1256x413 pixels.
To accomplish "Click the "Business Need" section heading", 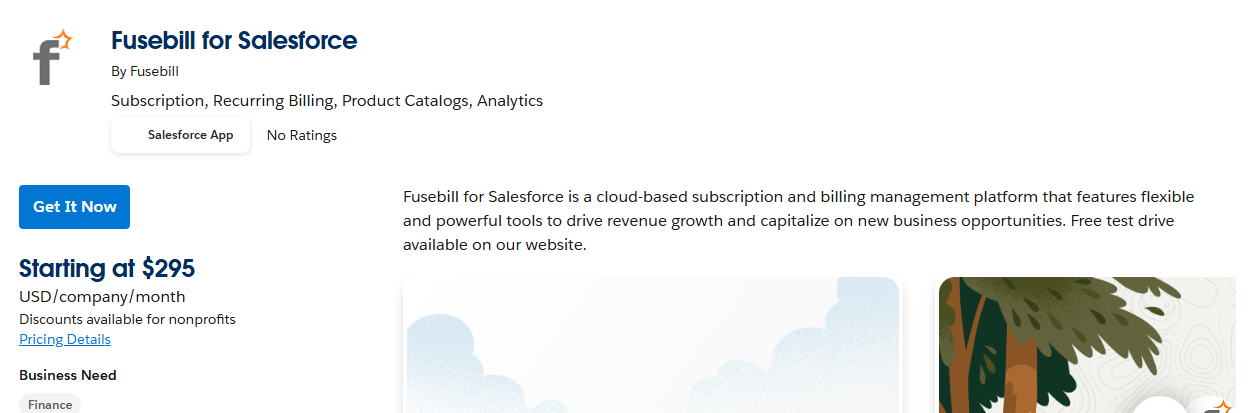I will click(68, 375).
